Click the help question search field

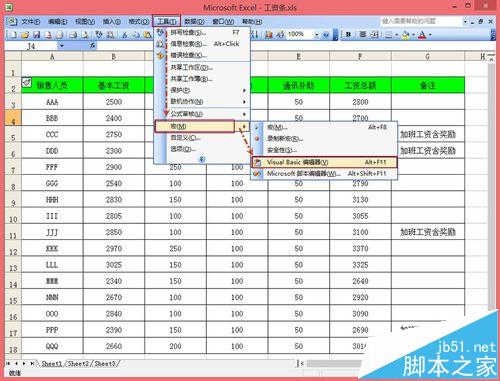pyautogui.click(x=422, y=22)
